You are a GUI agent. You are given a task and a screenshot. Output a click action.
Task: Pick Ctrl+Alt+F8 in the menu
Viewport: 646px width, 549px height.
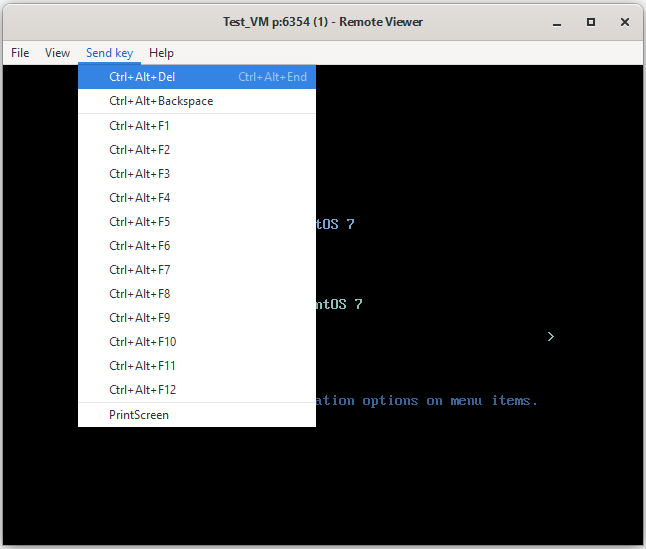[197, 294]
